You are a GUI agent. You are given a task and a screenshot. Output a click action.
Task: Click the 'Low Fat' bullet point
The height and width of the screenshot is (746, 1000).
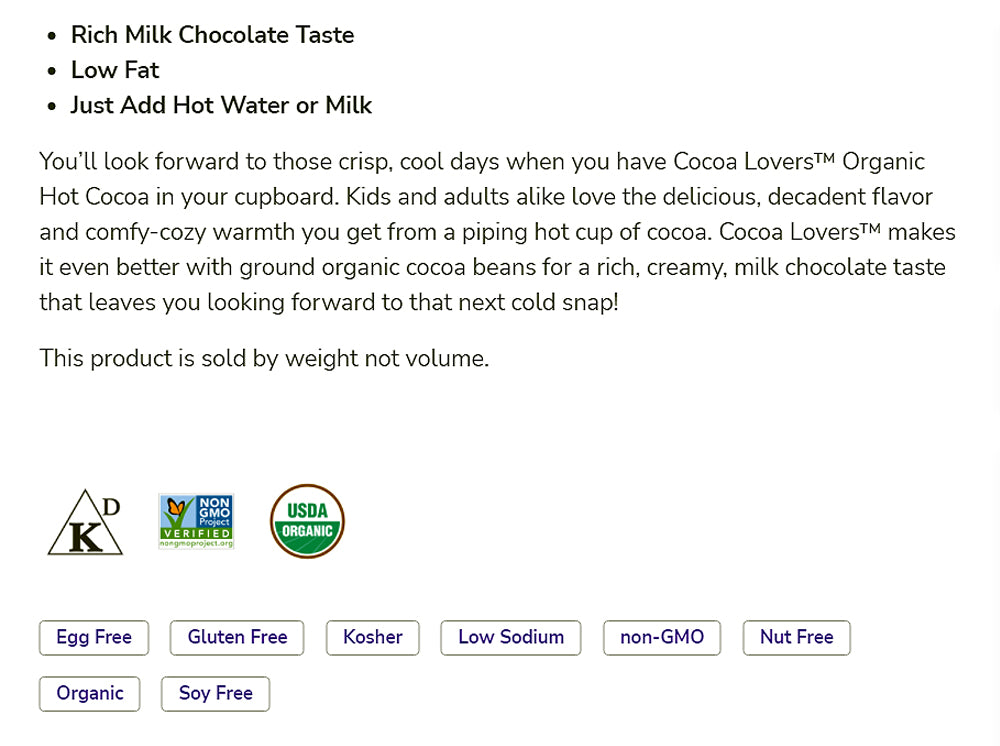coord(115,70)
